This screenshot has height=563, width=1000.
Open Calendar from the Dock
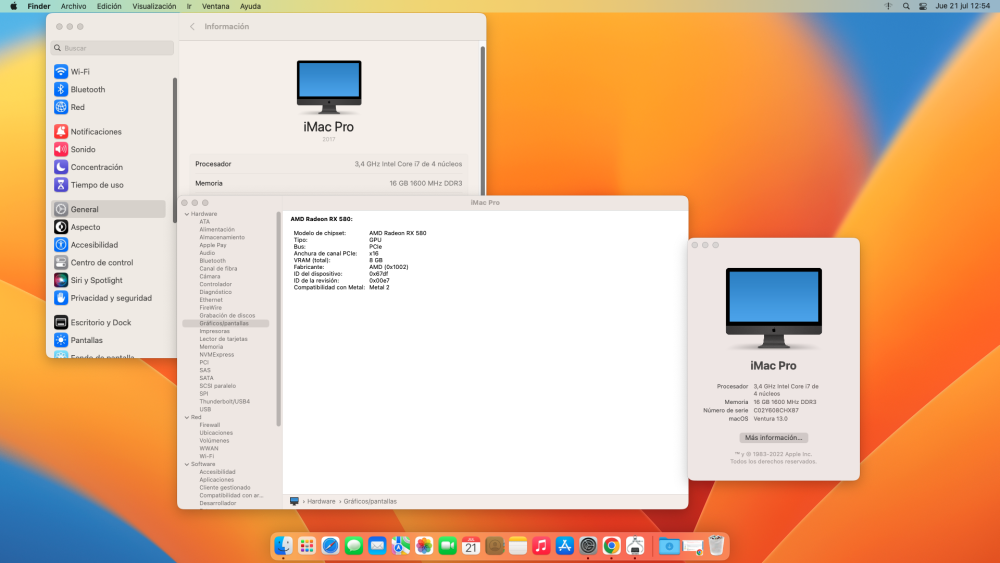click(x=471, y=546)
